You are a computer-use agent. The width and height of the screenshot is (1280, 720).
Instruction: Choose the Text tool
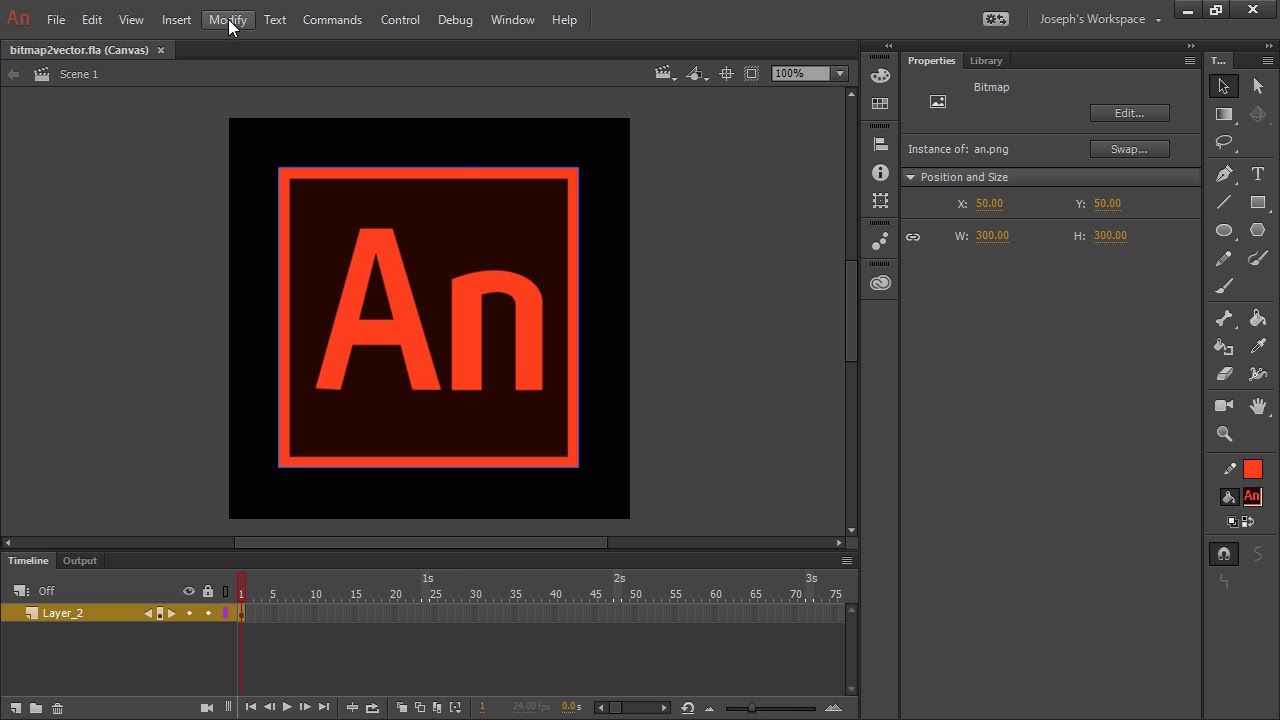click(1258, 173)
